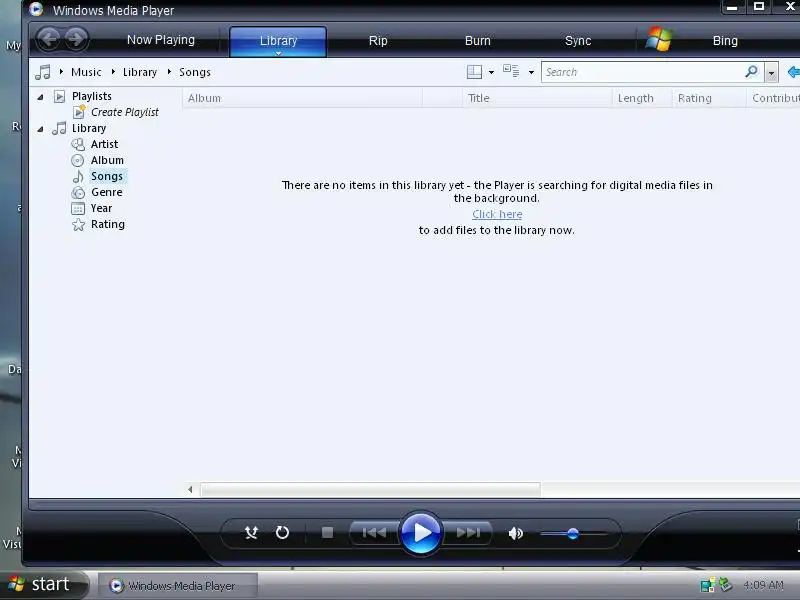
Task: Click the horizontal scrollbar thumb
Action: [x=370, y=489]
